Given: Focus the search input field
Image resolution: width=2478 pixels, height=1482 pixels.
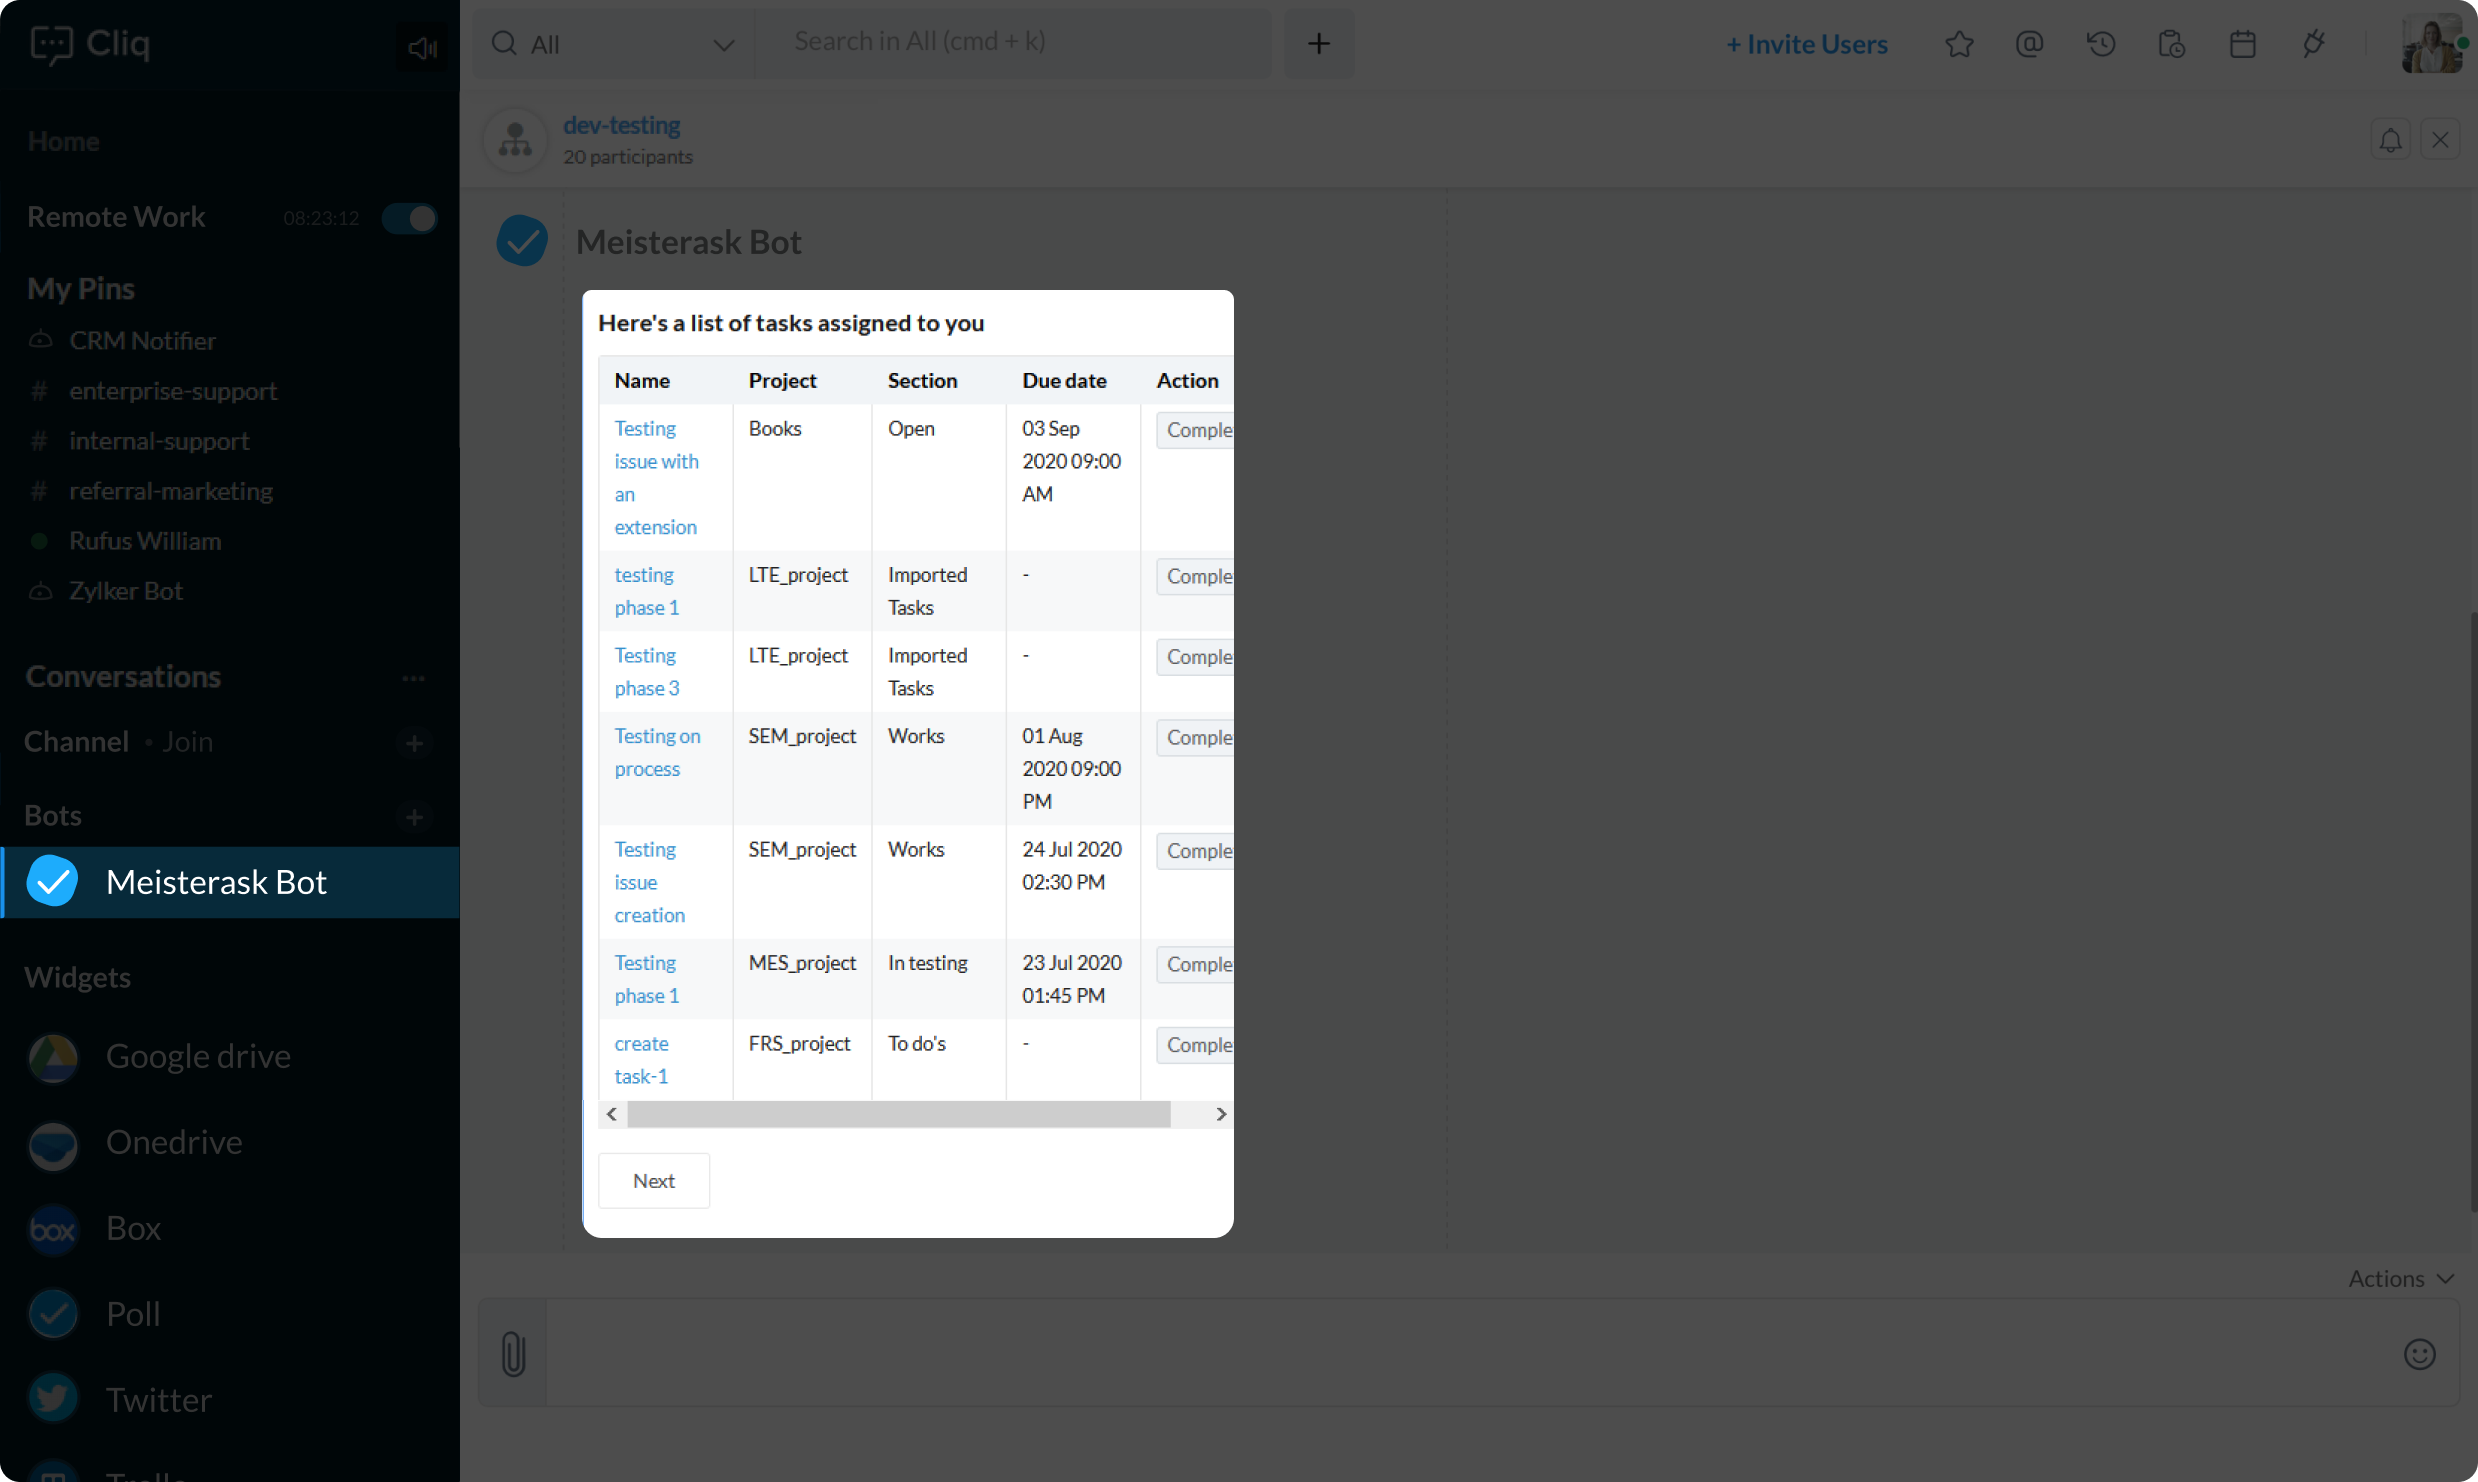Looking at the screenshot, I should pyautogui.click(x=1014, y=42).
